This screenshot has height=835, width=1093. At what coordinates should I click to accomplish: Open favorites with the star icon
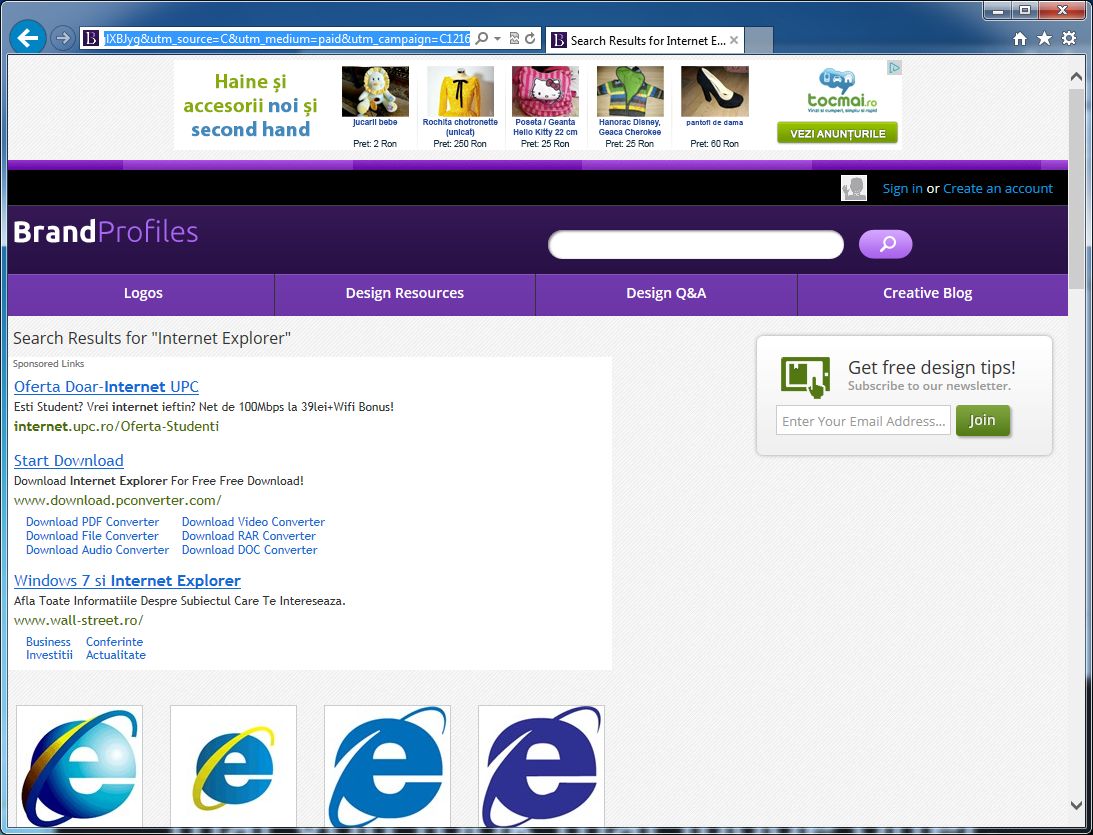(x=1044, y=38)
